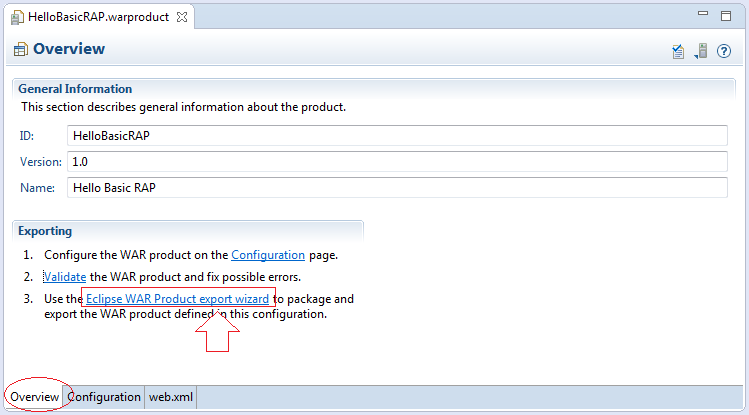Click the Exporting section header
The image size is (749, 415).
45,231
